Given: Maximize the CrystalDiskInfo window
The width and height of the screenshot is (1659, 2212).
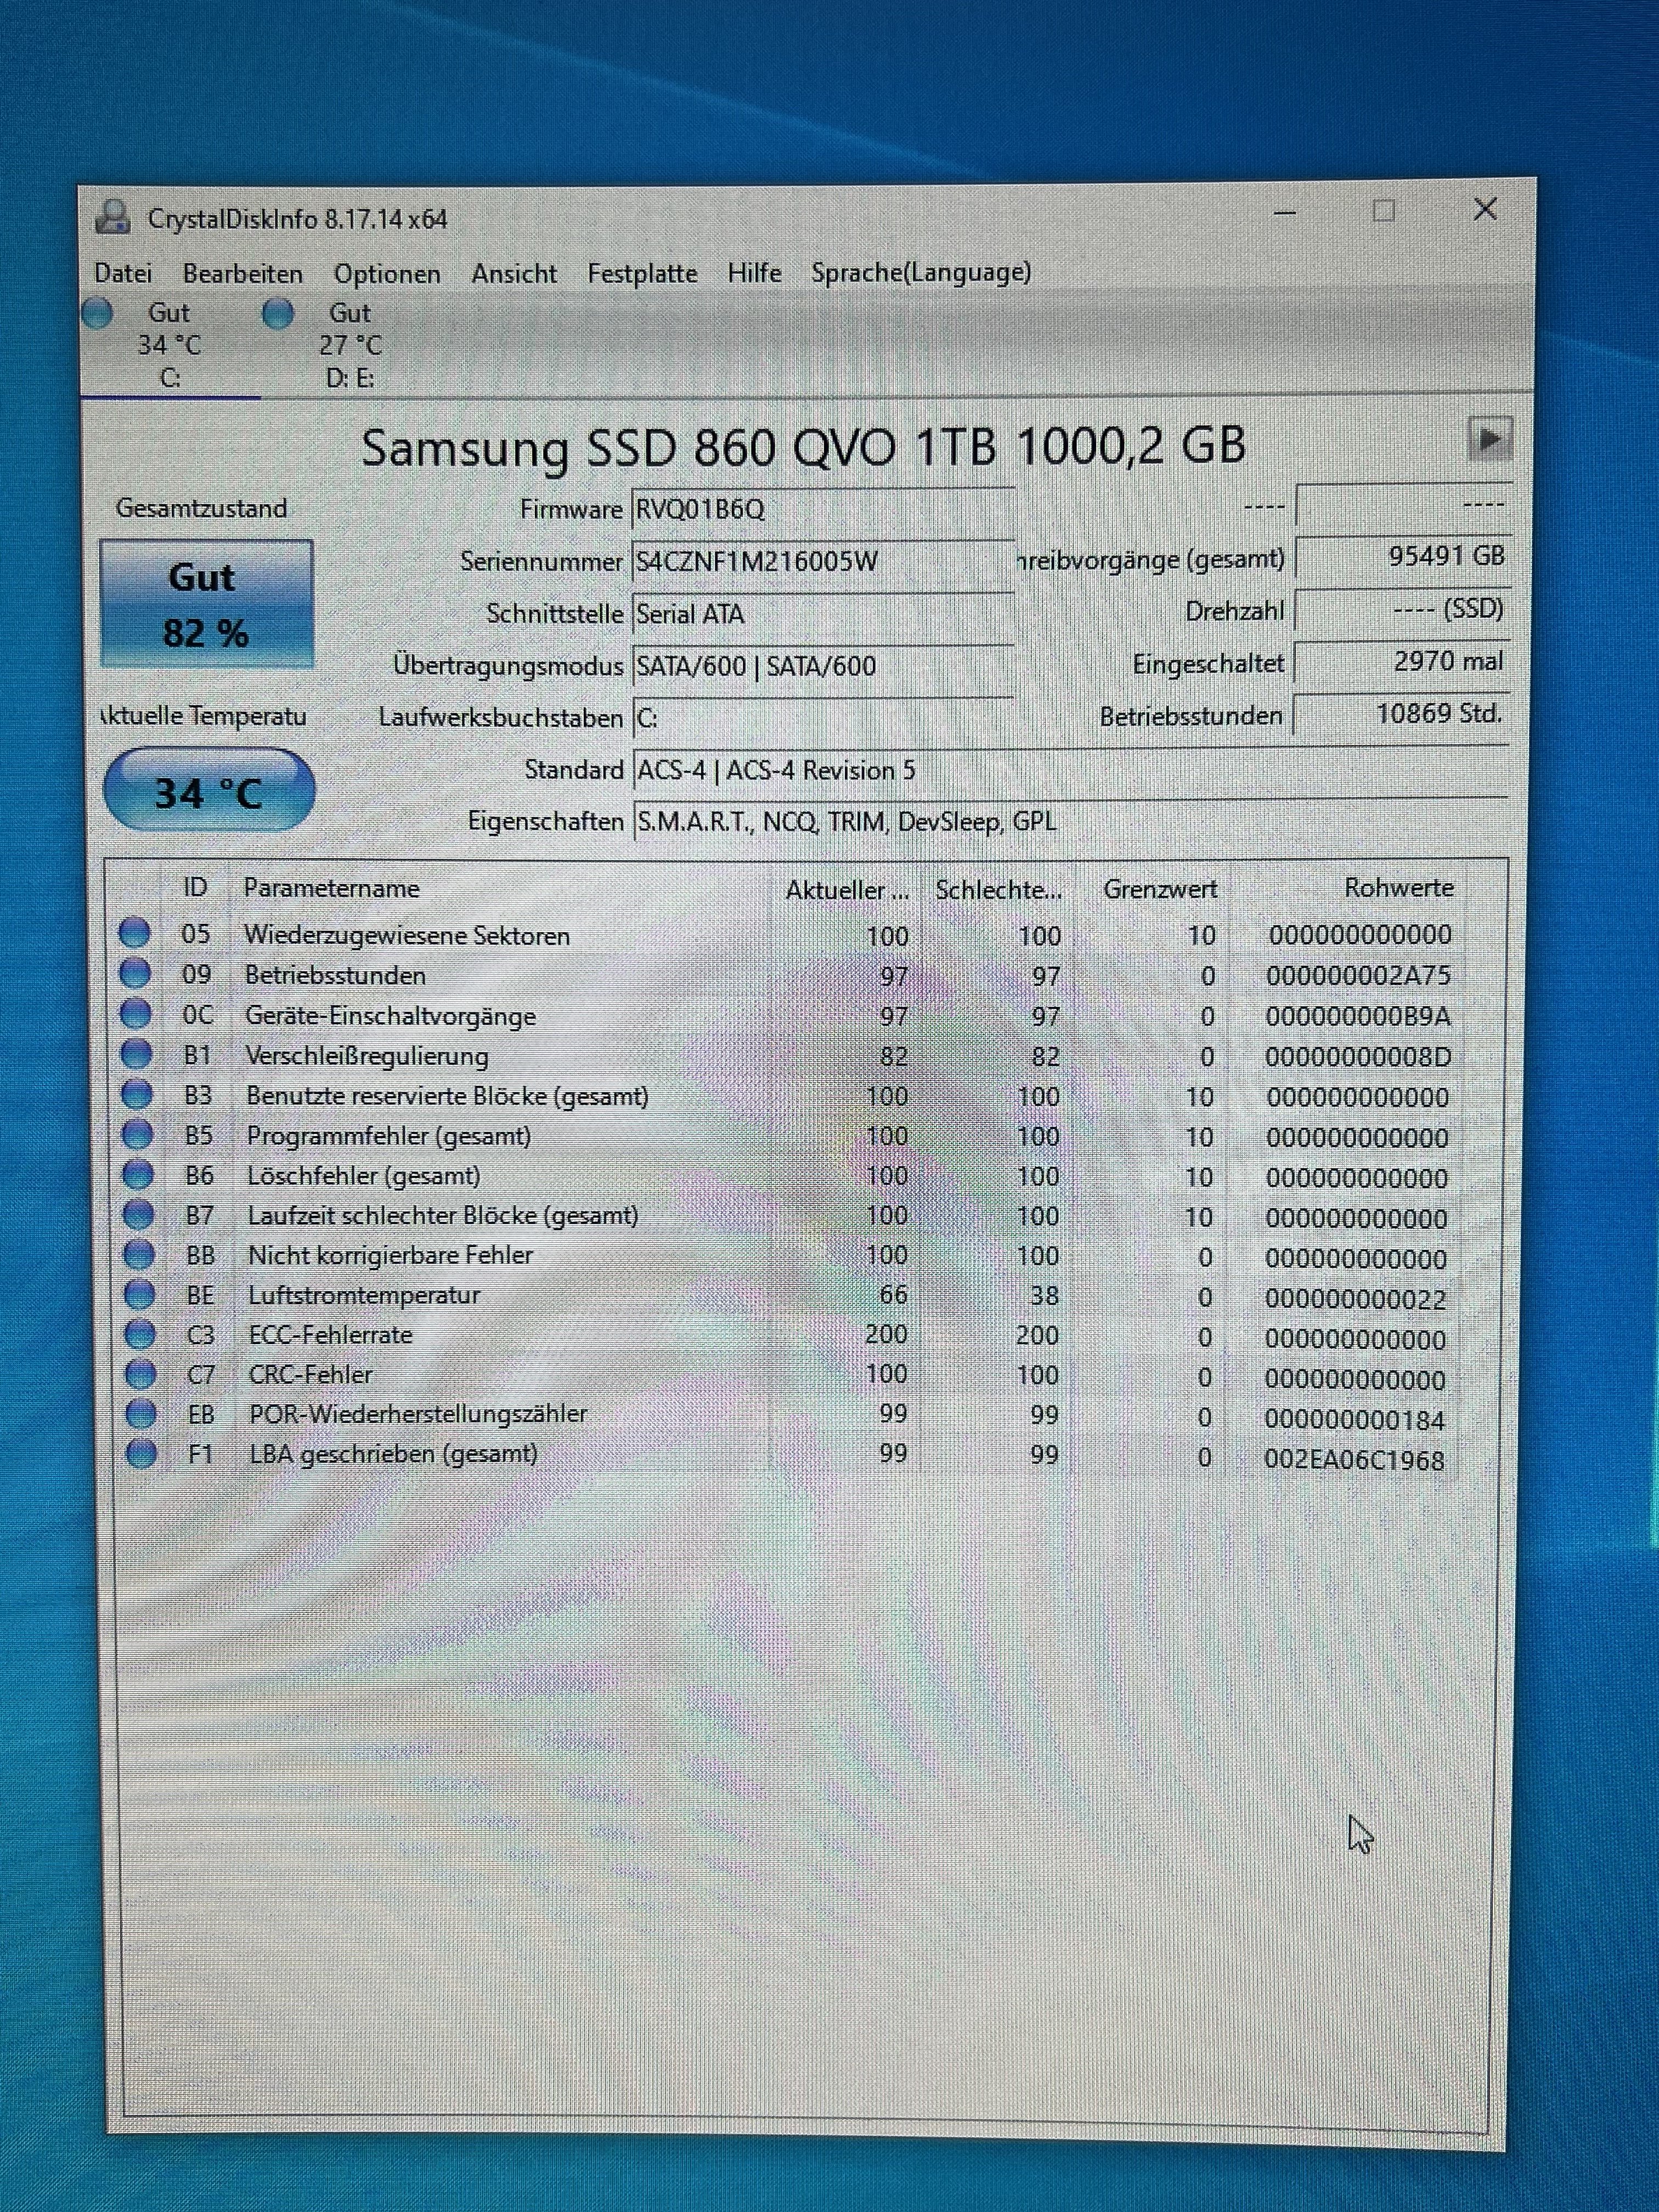Looking at the screenshot, I should pos(1383,211).
